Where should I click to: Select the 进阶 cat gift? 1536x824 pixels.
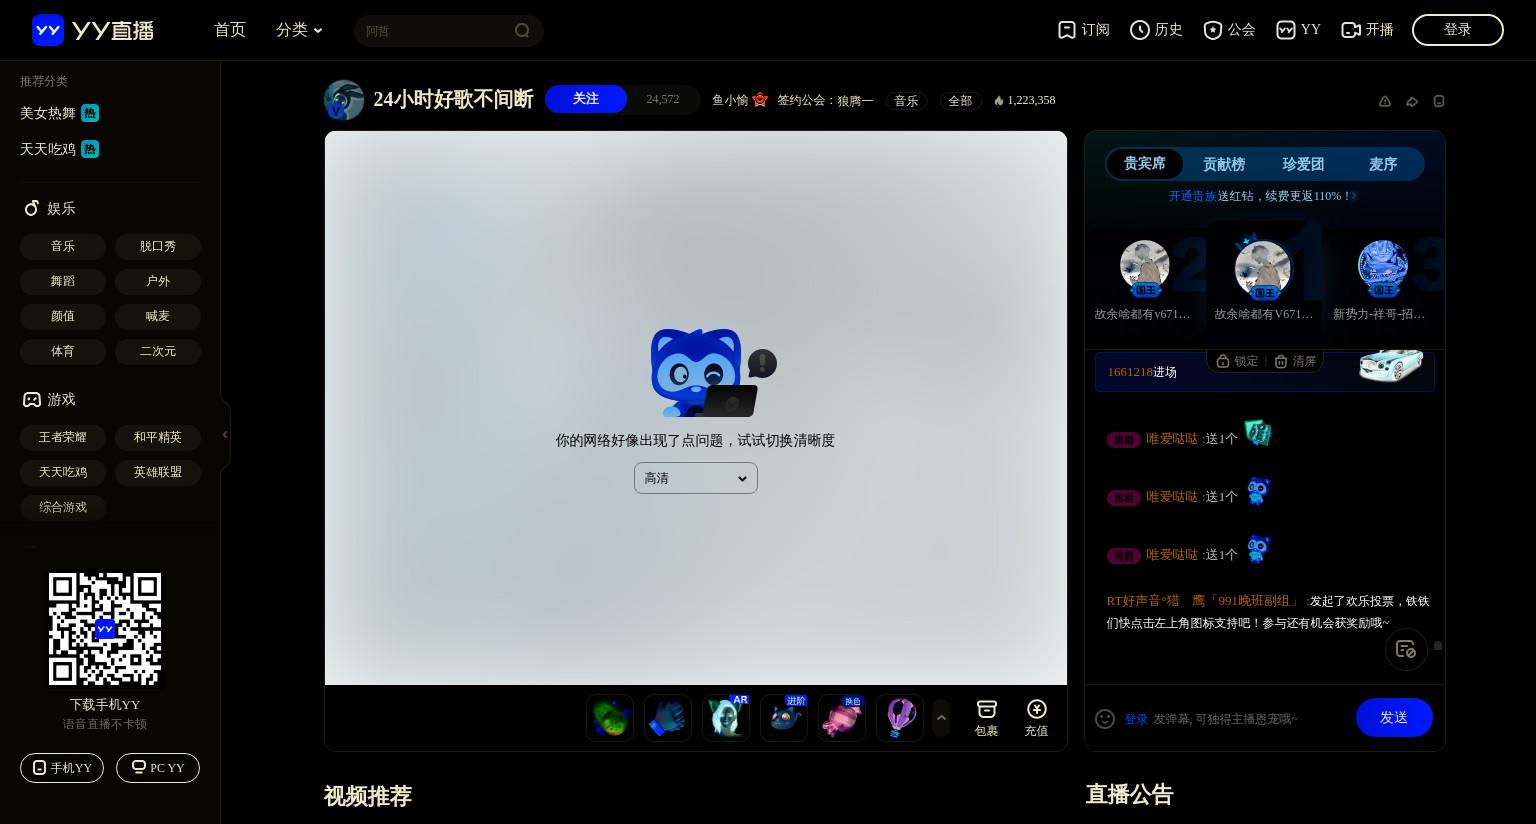point(784,718)
